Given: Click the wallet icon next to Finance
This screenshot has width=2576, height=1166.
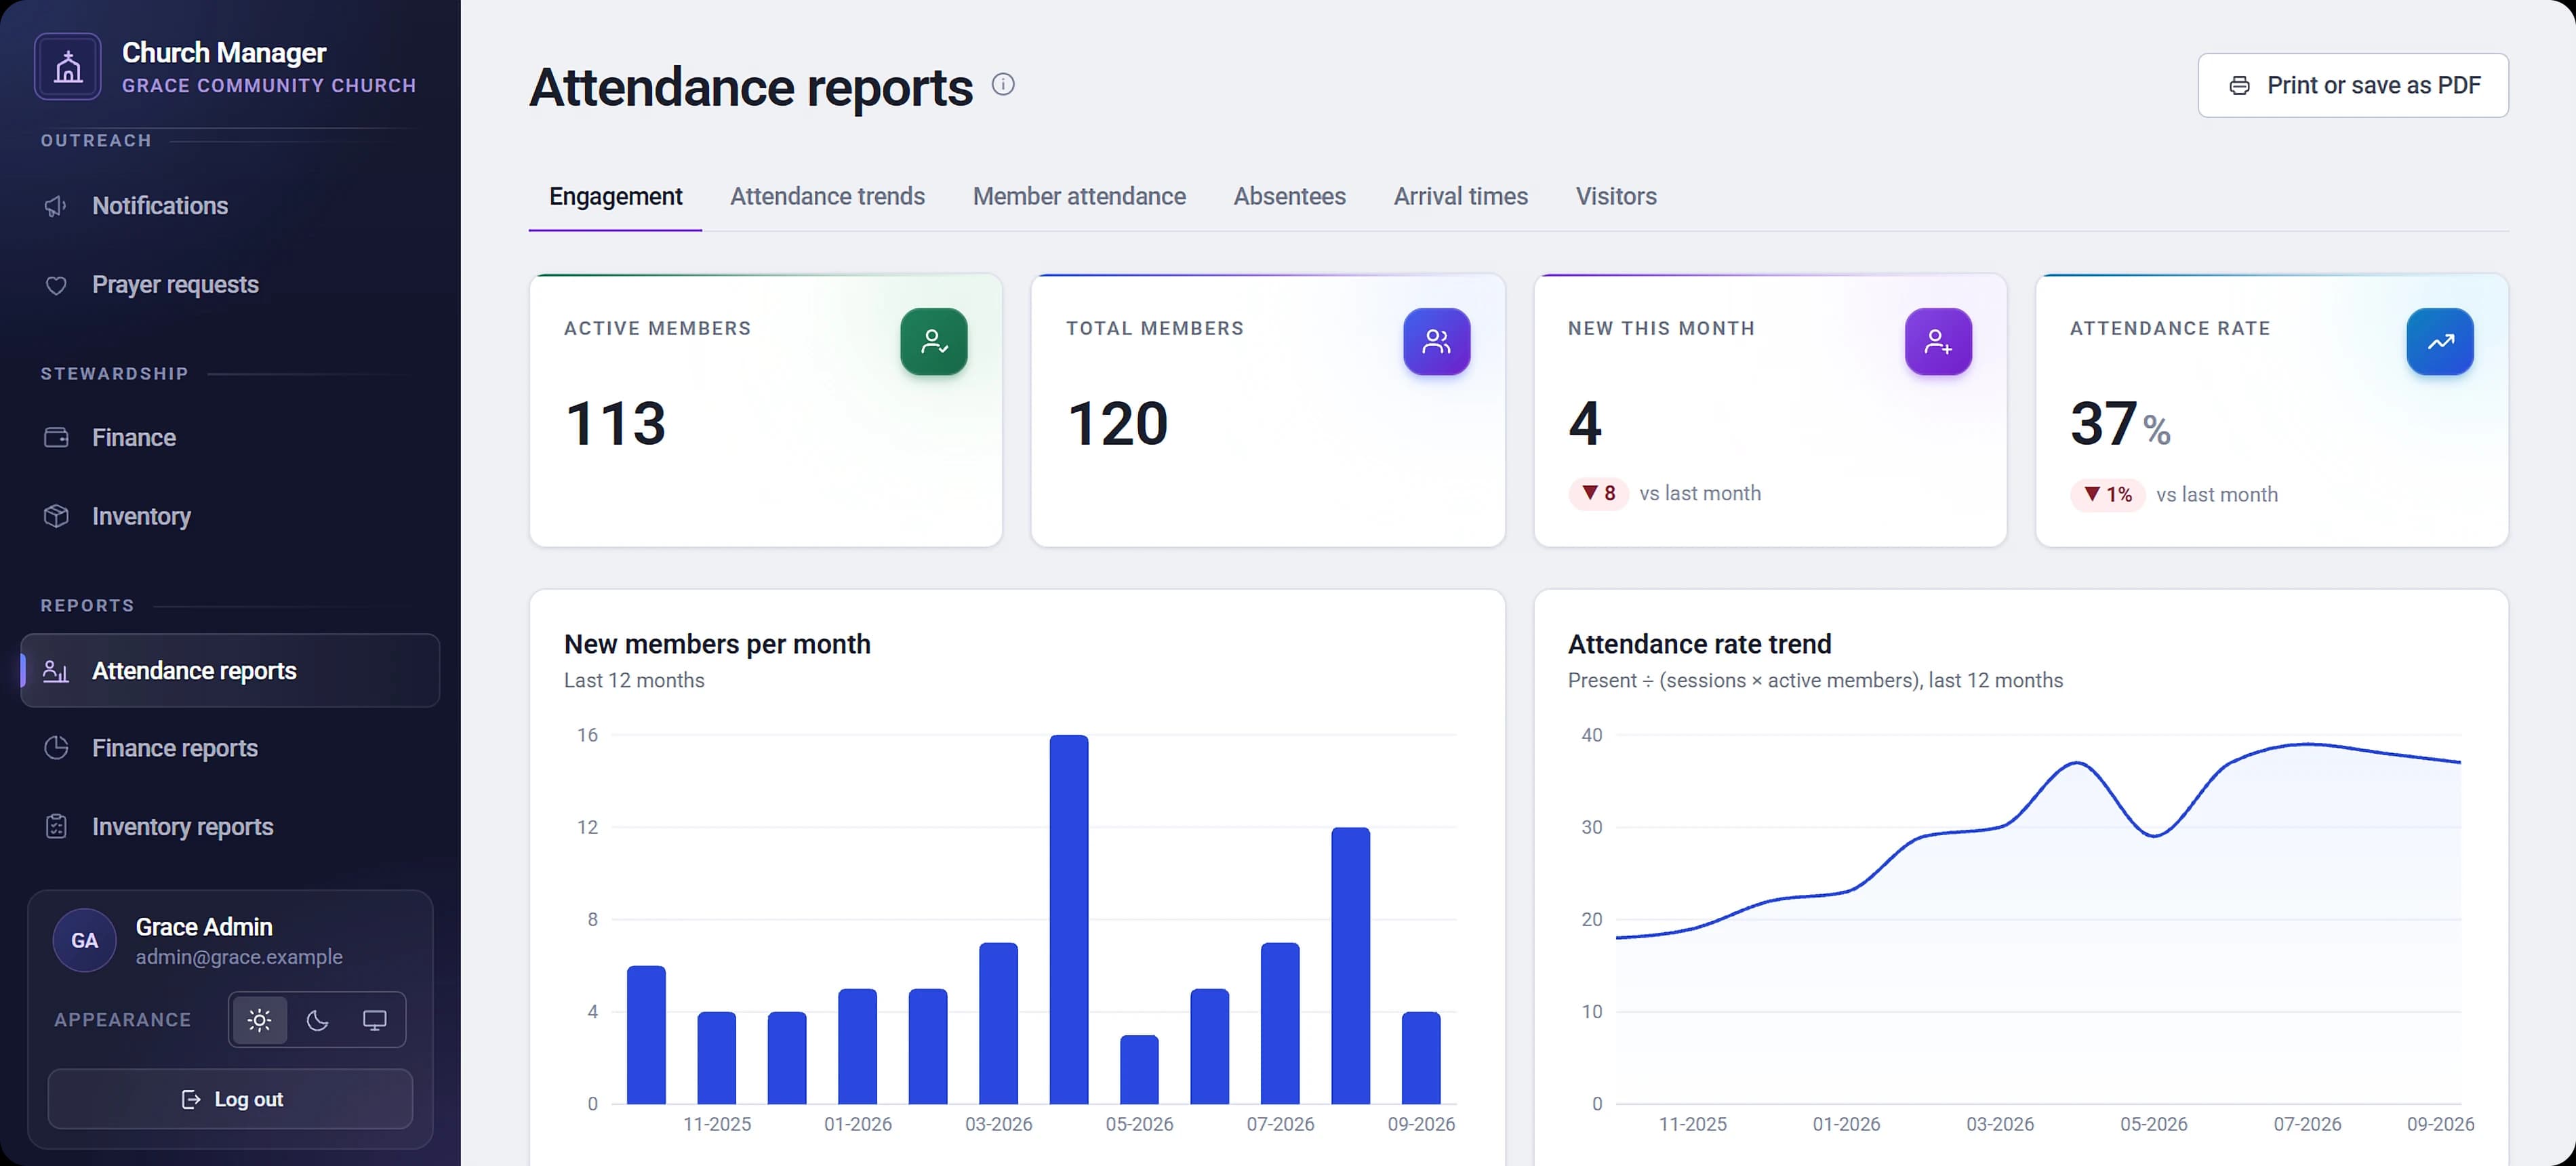Looking at the screenshot, I should 56,438.
